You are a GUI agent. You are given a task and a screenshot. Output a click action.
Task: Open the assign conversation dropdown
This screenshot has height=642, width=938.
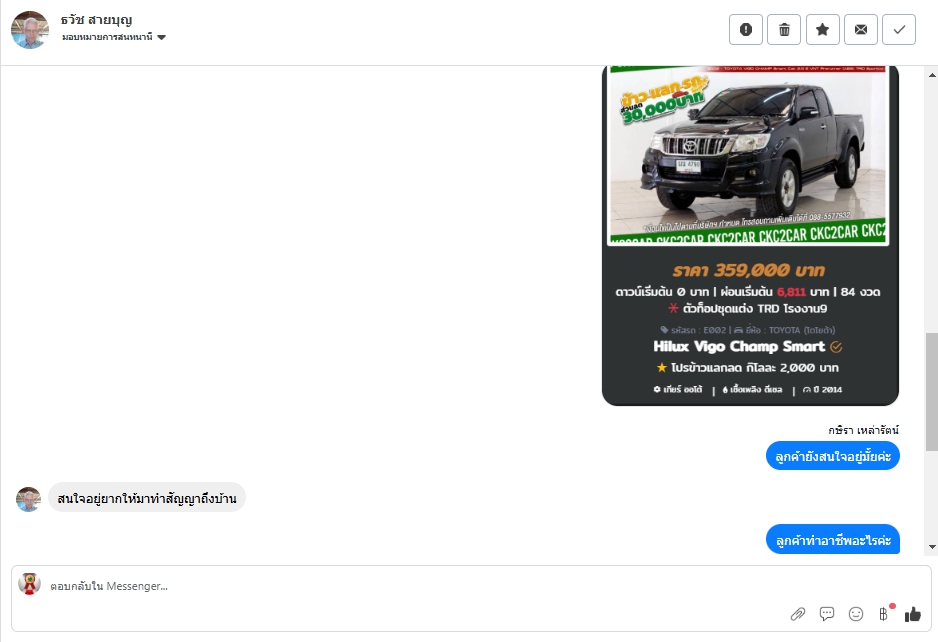point(114,37)
